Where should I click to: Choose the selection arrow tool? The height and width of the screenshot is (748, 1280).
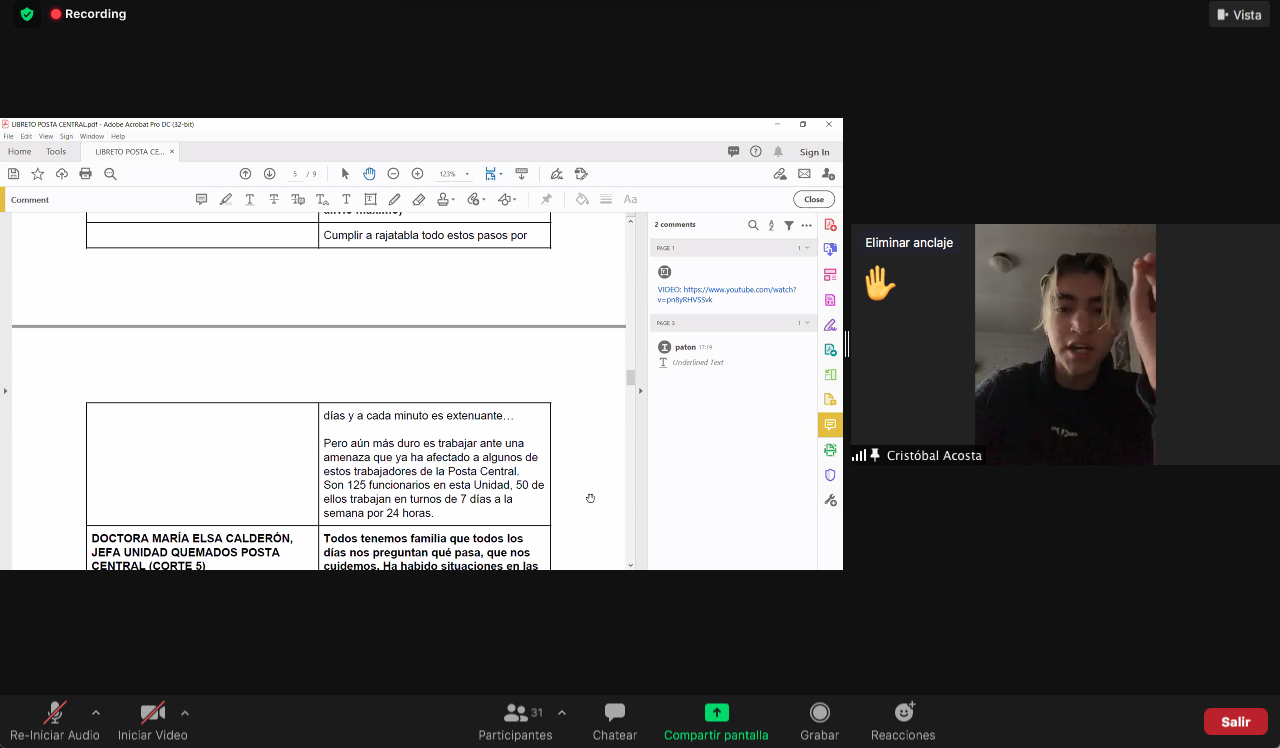(345, 174)
